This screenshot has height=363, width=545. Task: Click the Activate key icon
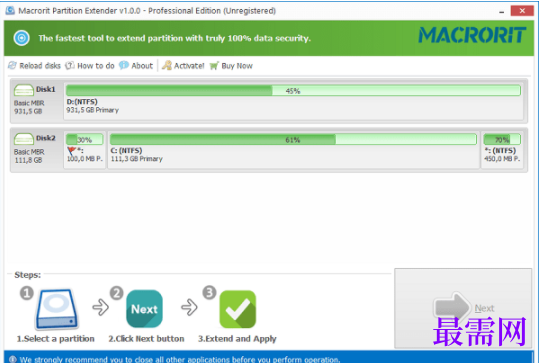point(167,65)
